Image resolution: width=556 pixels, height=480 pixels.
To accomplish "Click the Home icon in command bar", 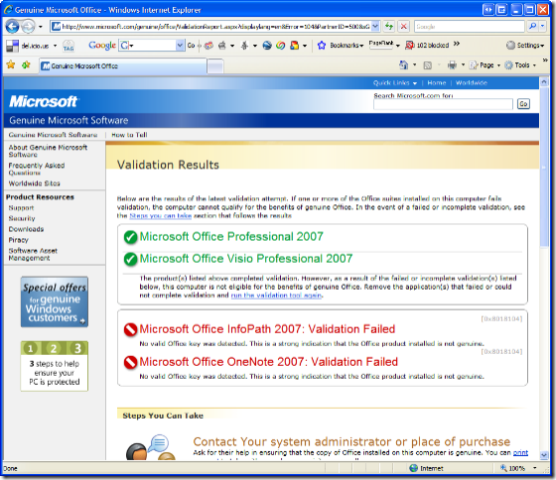I will pos(404,65).
